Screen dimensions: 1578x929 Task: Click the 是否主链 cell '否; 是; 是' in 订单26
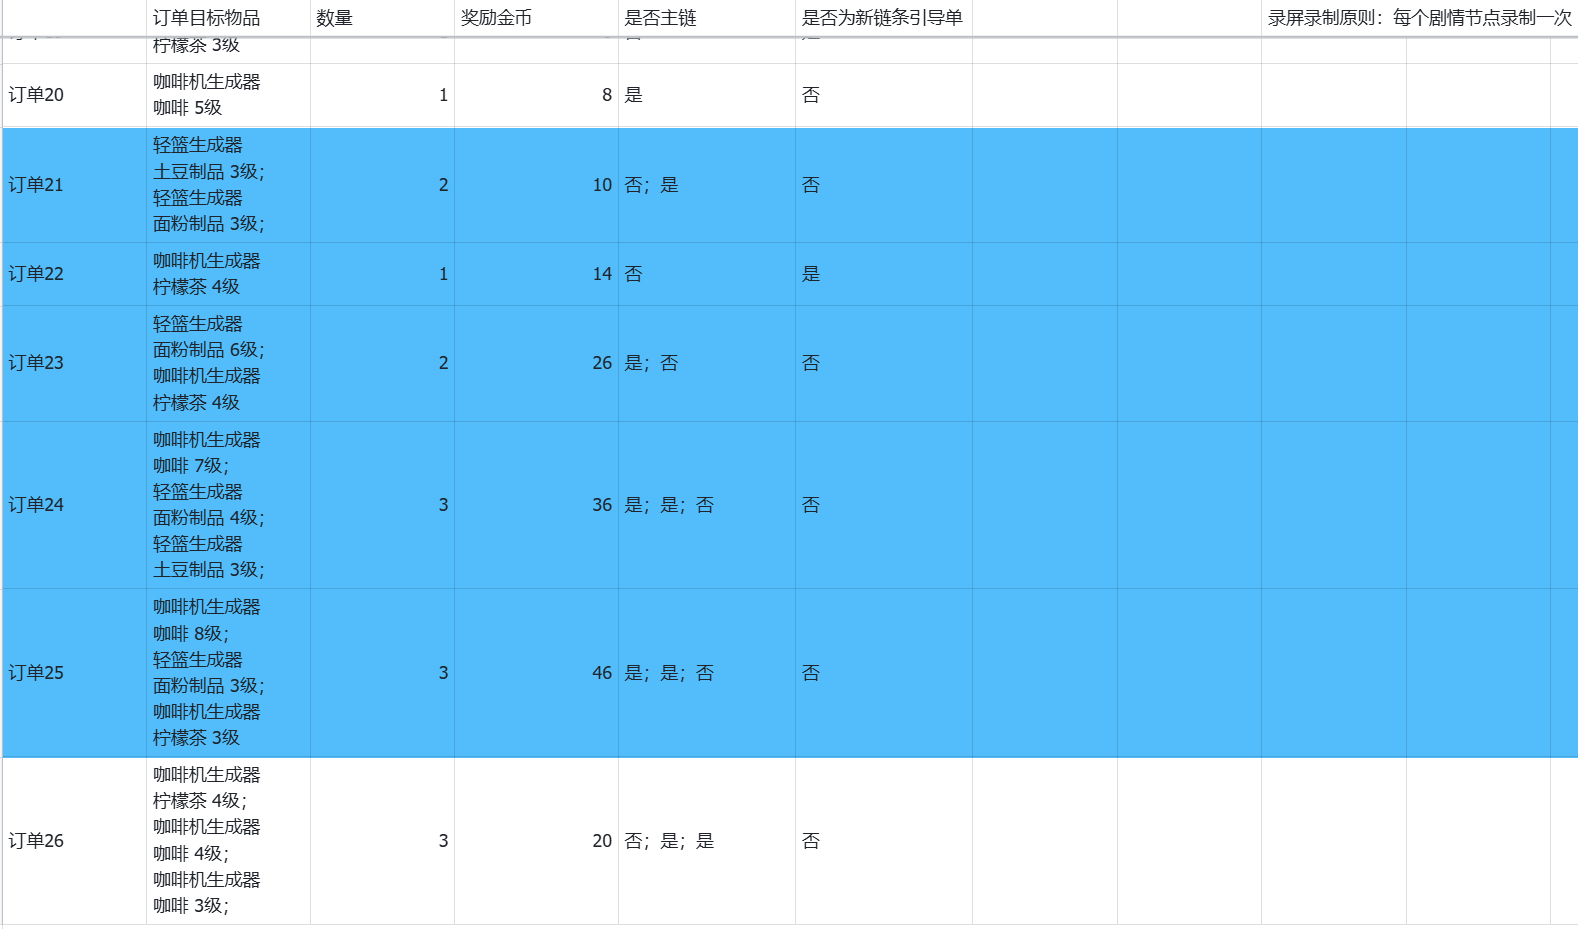707,841
